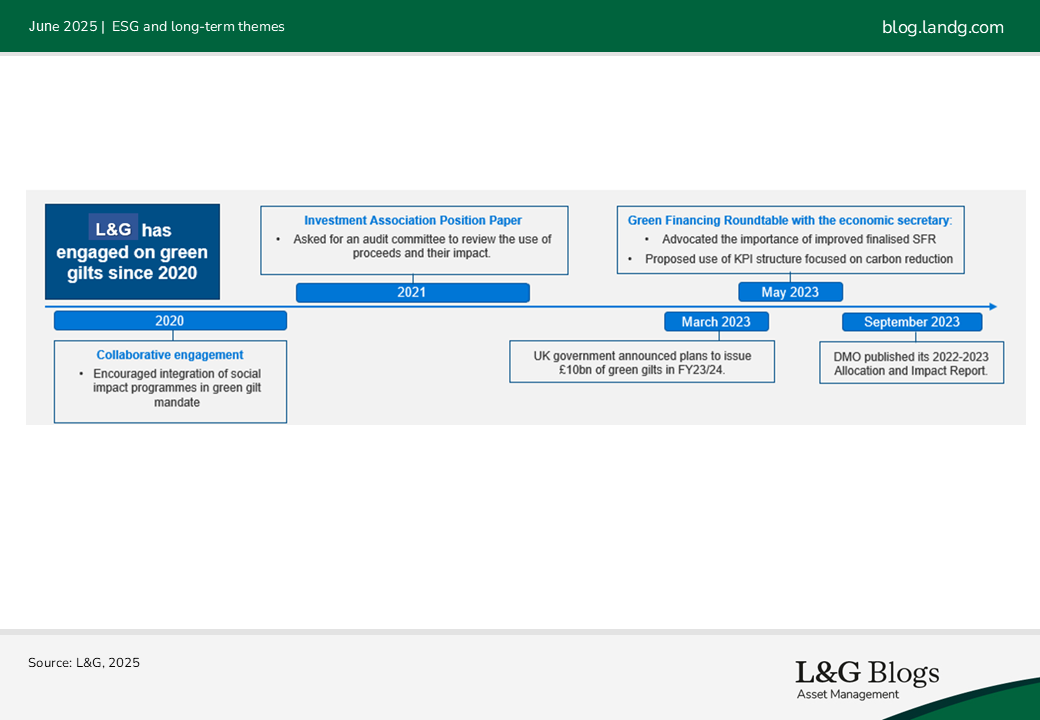Select the May 2023 timeline marker

pos(791,292)
